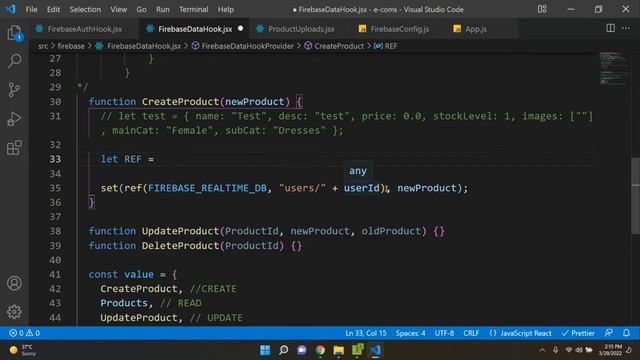This screenshot has width=640, height=360.
Task: Click DeleteProduct function name on line 39
Action: tap(180, 246)
